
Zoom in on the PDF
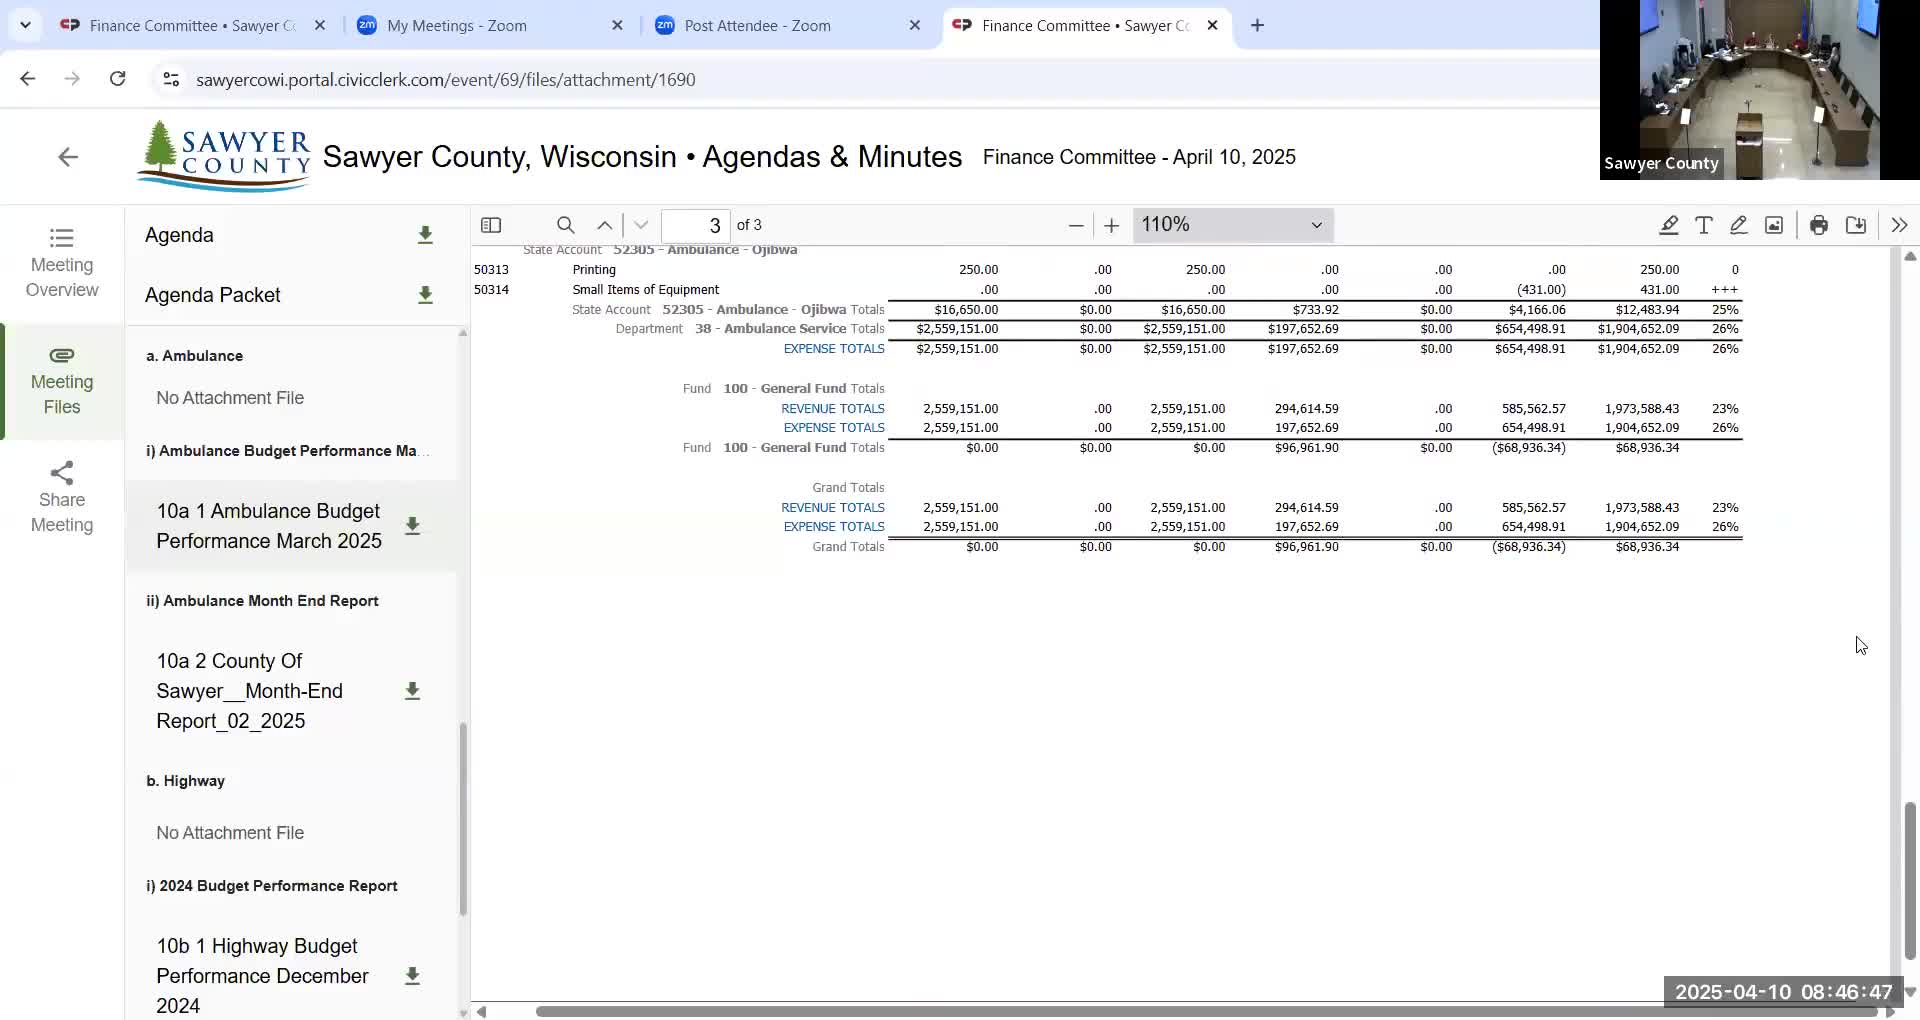(x=1111, y=225)
